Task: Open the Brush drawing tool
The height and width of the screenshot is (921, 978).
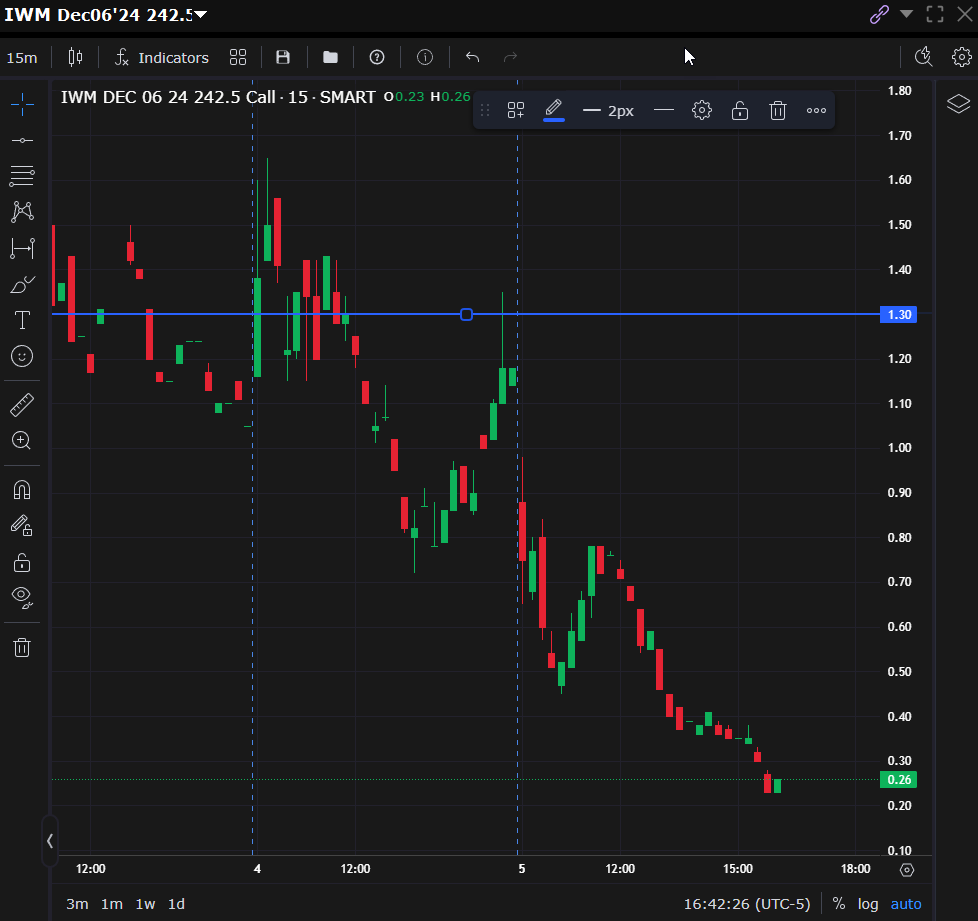Action: coord(21,284)
